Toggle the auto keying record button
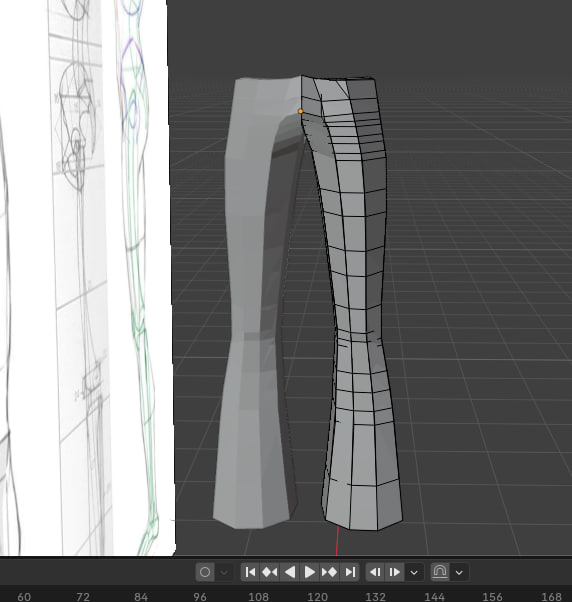Image resolution: width=572 pixels, height=602 pixels. coord(205,572)
